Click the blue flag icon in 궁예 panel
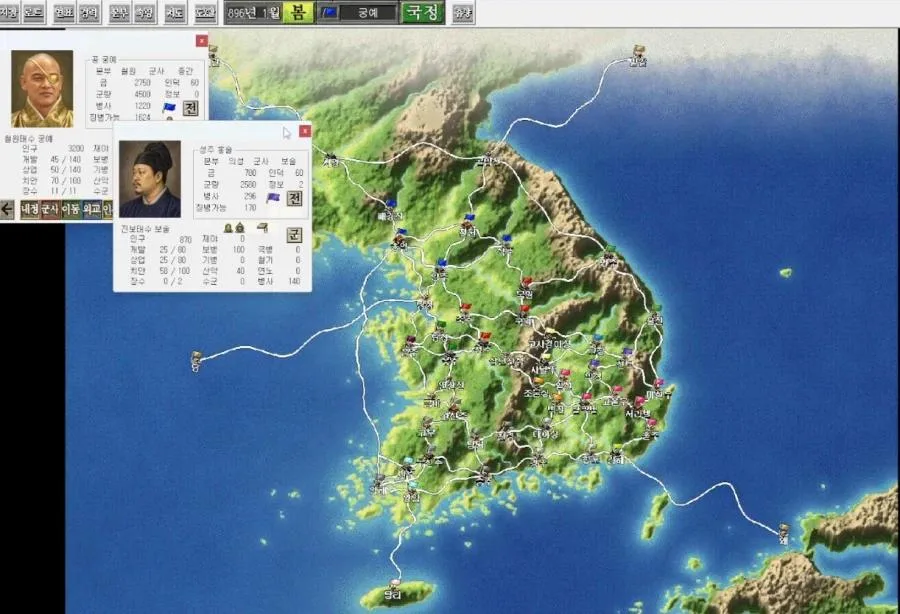The image size is (900, 614). click(x=169, y=107)
